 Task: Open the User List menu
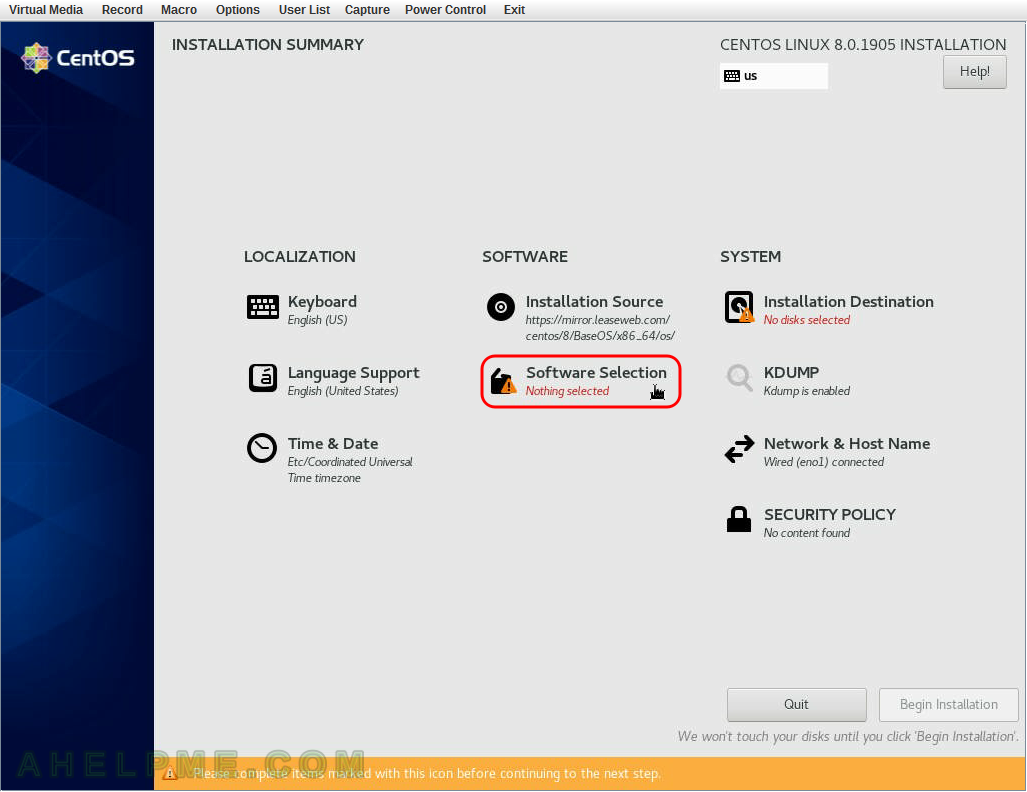[x=304, y=10]
